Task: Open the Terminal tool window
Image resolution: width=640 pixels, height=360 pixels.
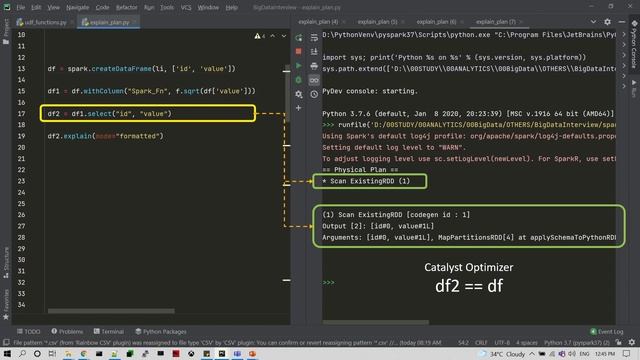Action: point(109,331)
